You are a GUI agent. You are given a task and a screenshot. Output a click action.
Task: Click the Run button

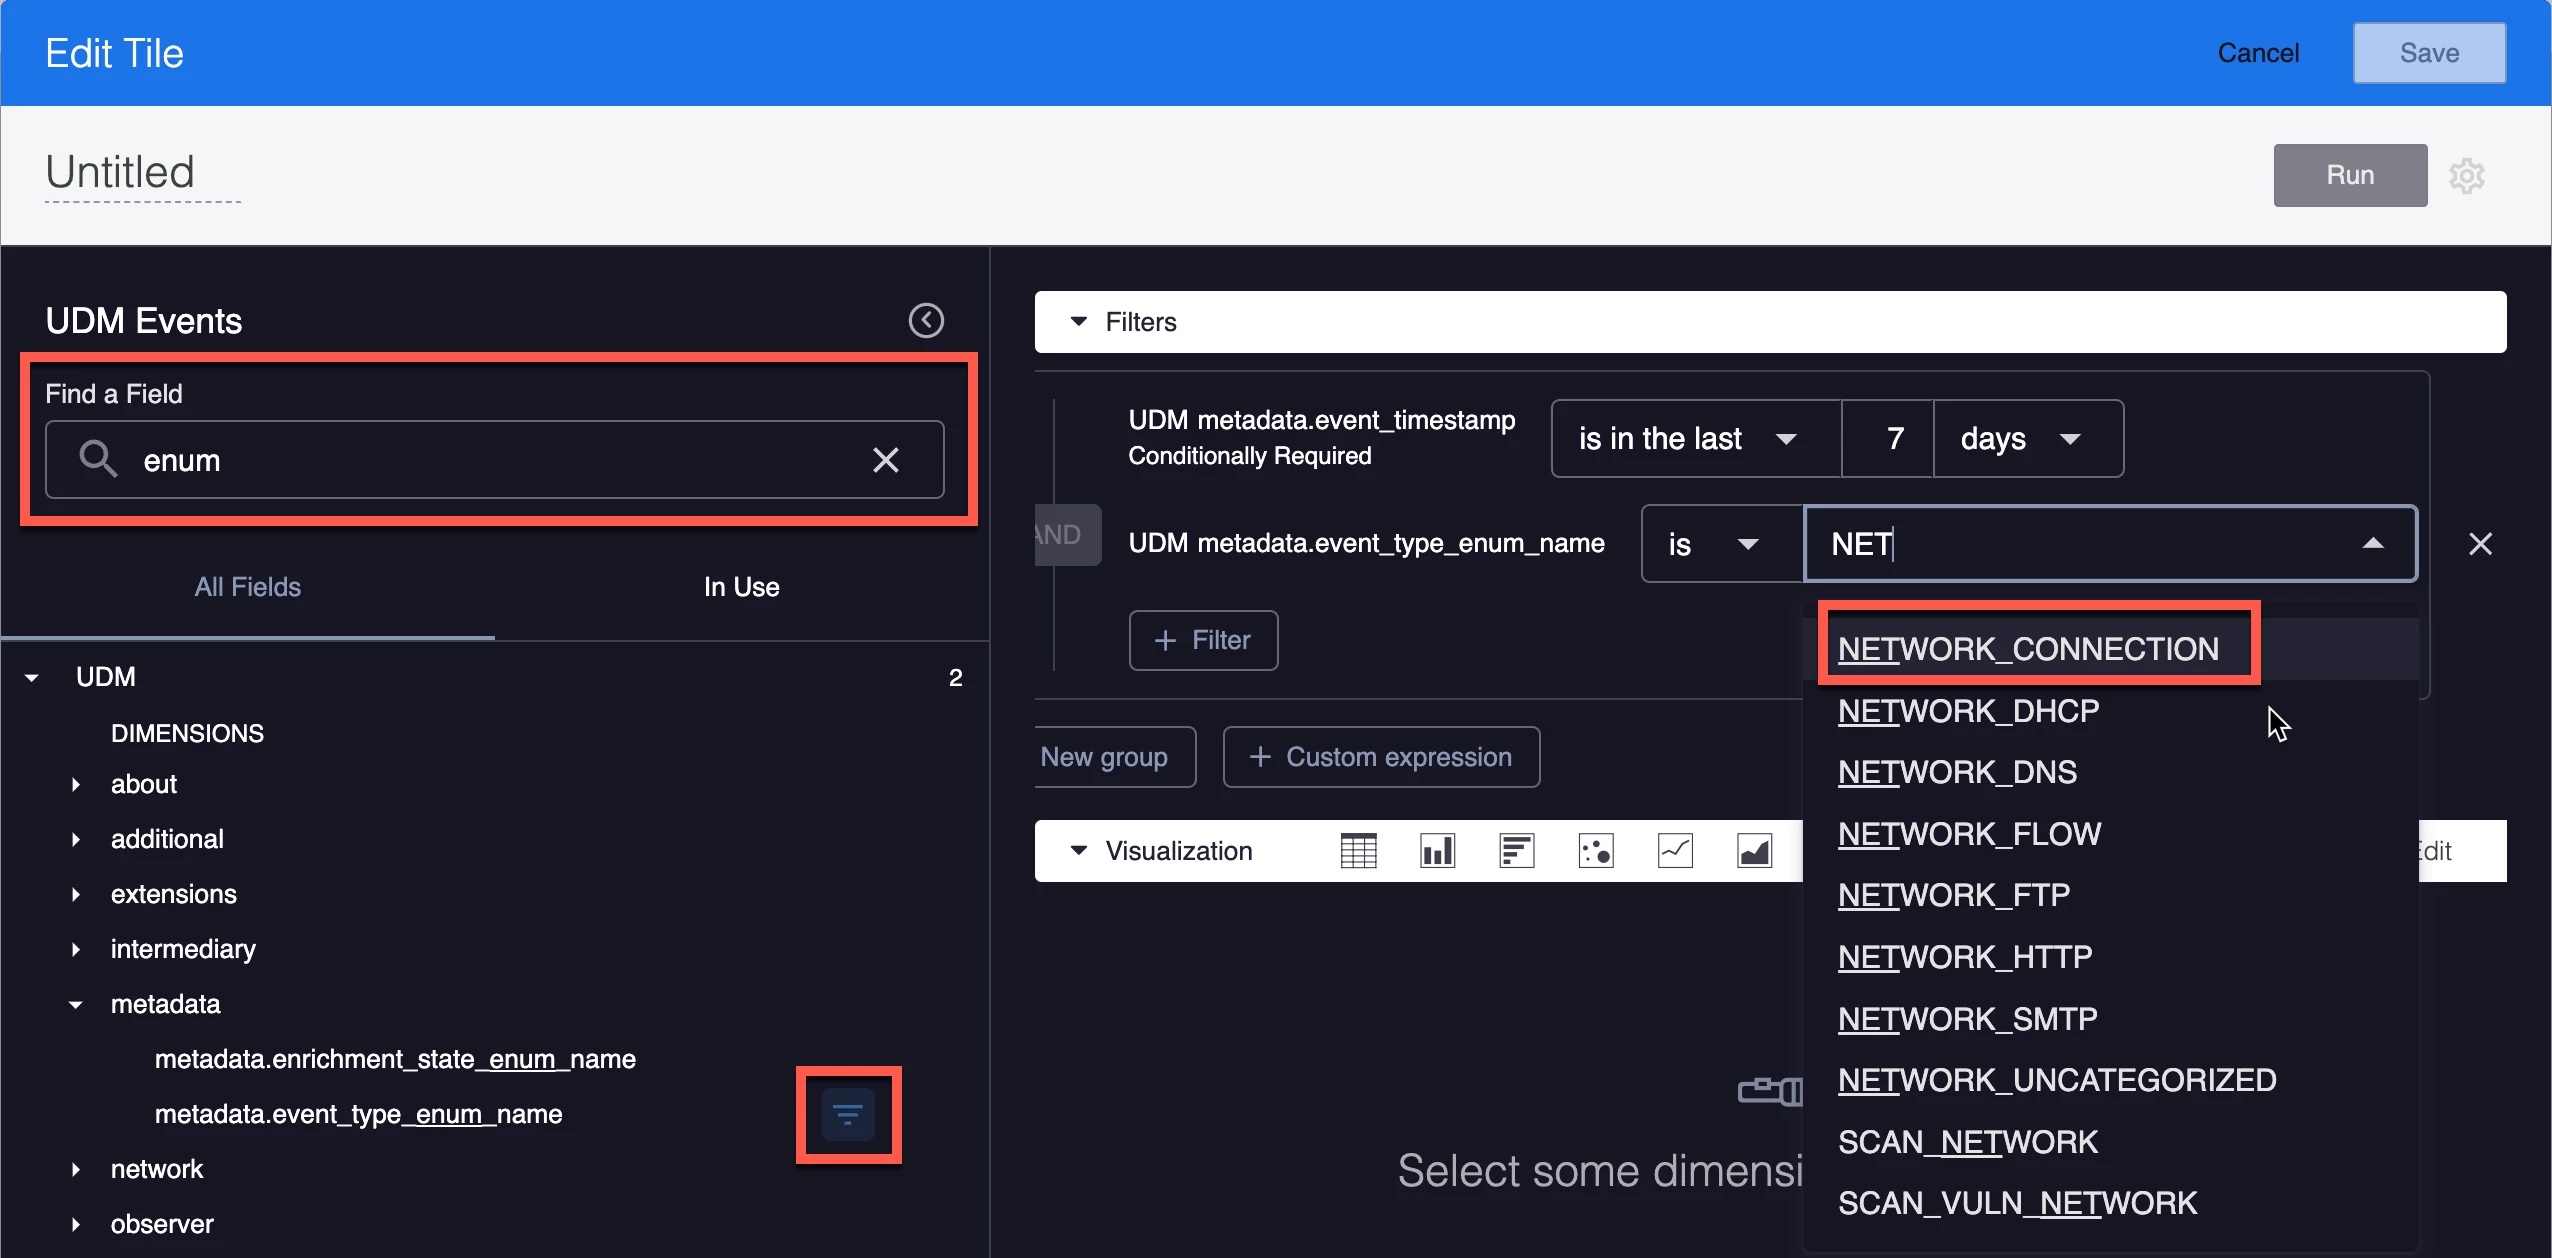pos(2350,175)
